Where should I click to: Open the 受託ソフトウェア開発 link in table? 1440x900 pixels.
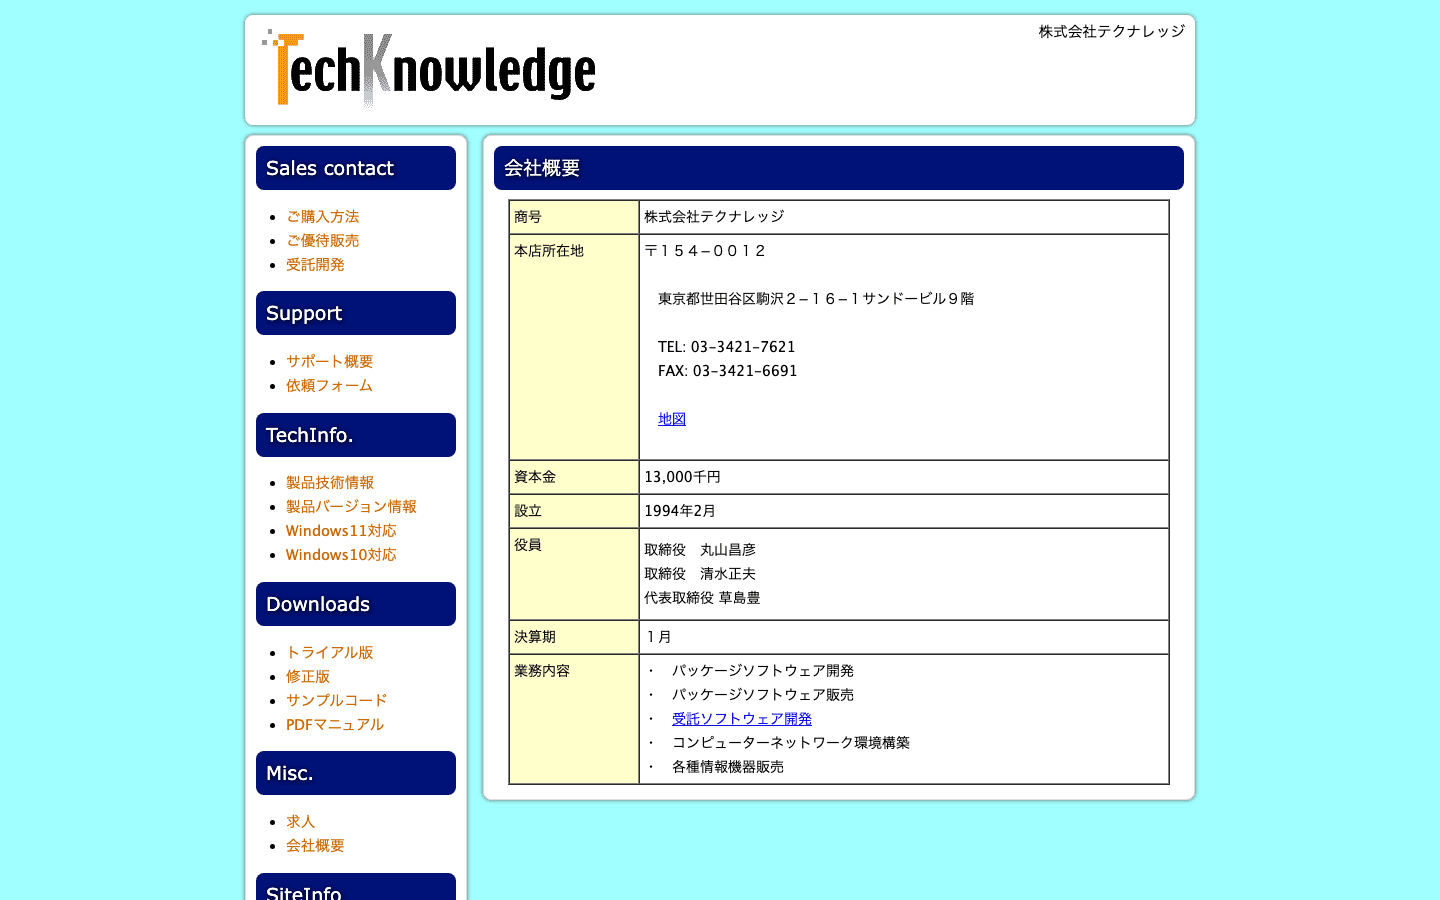742,719
